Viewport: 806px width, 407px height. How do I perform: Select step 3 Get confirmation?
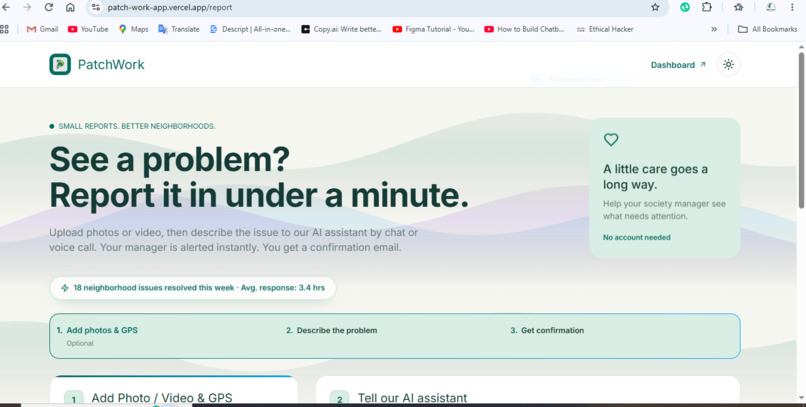pos(547,330)
